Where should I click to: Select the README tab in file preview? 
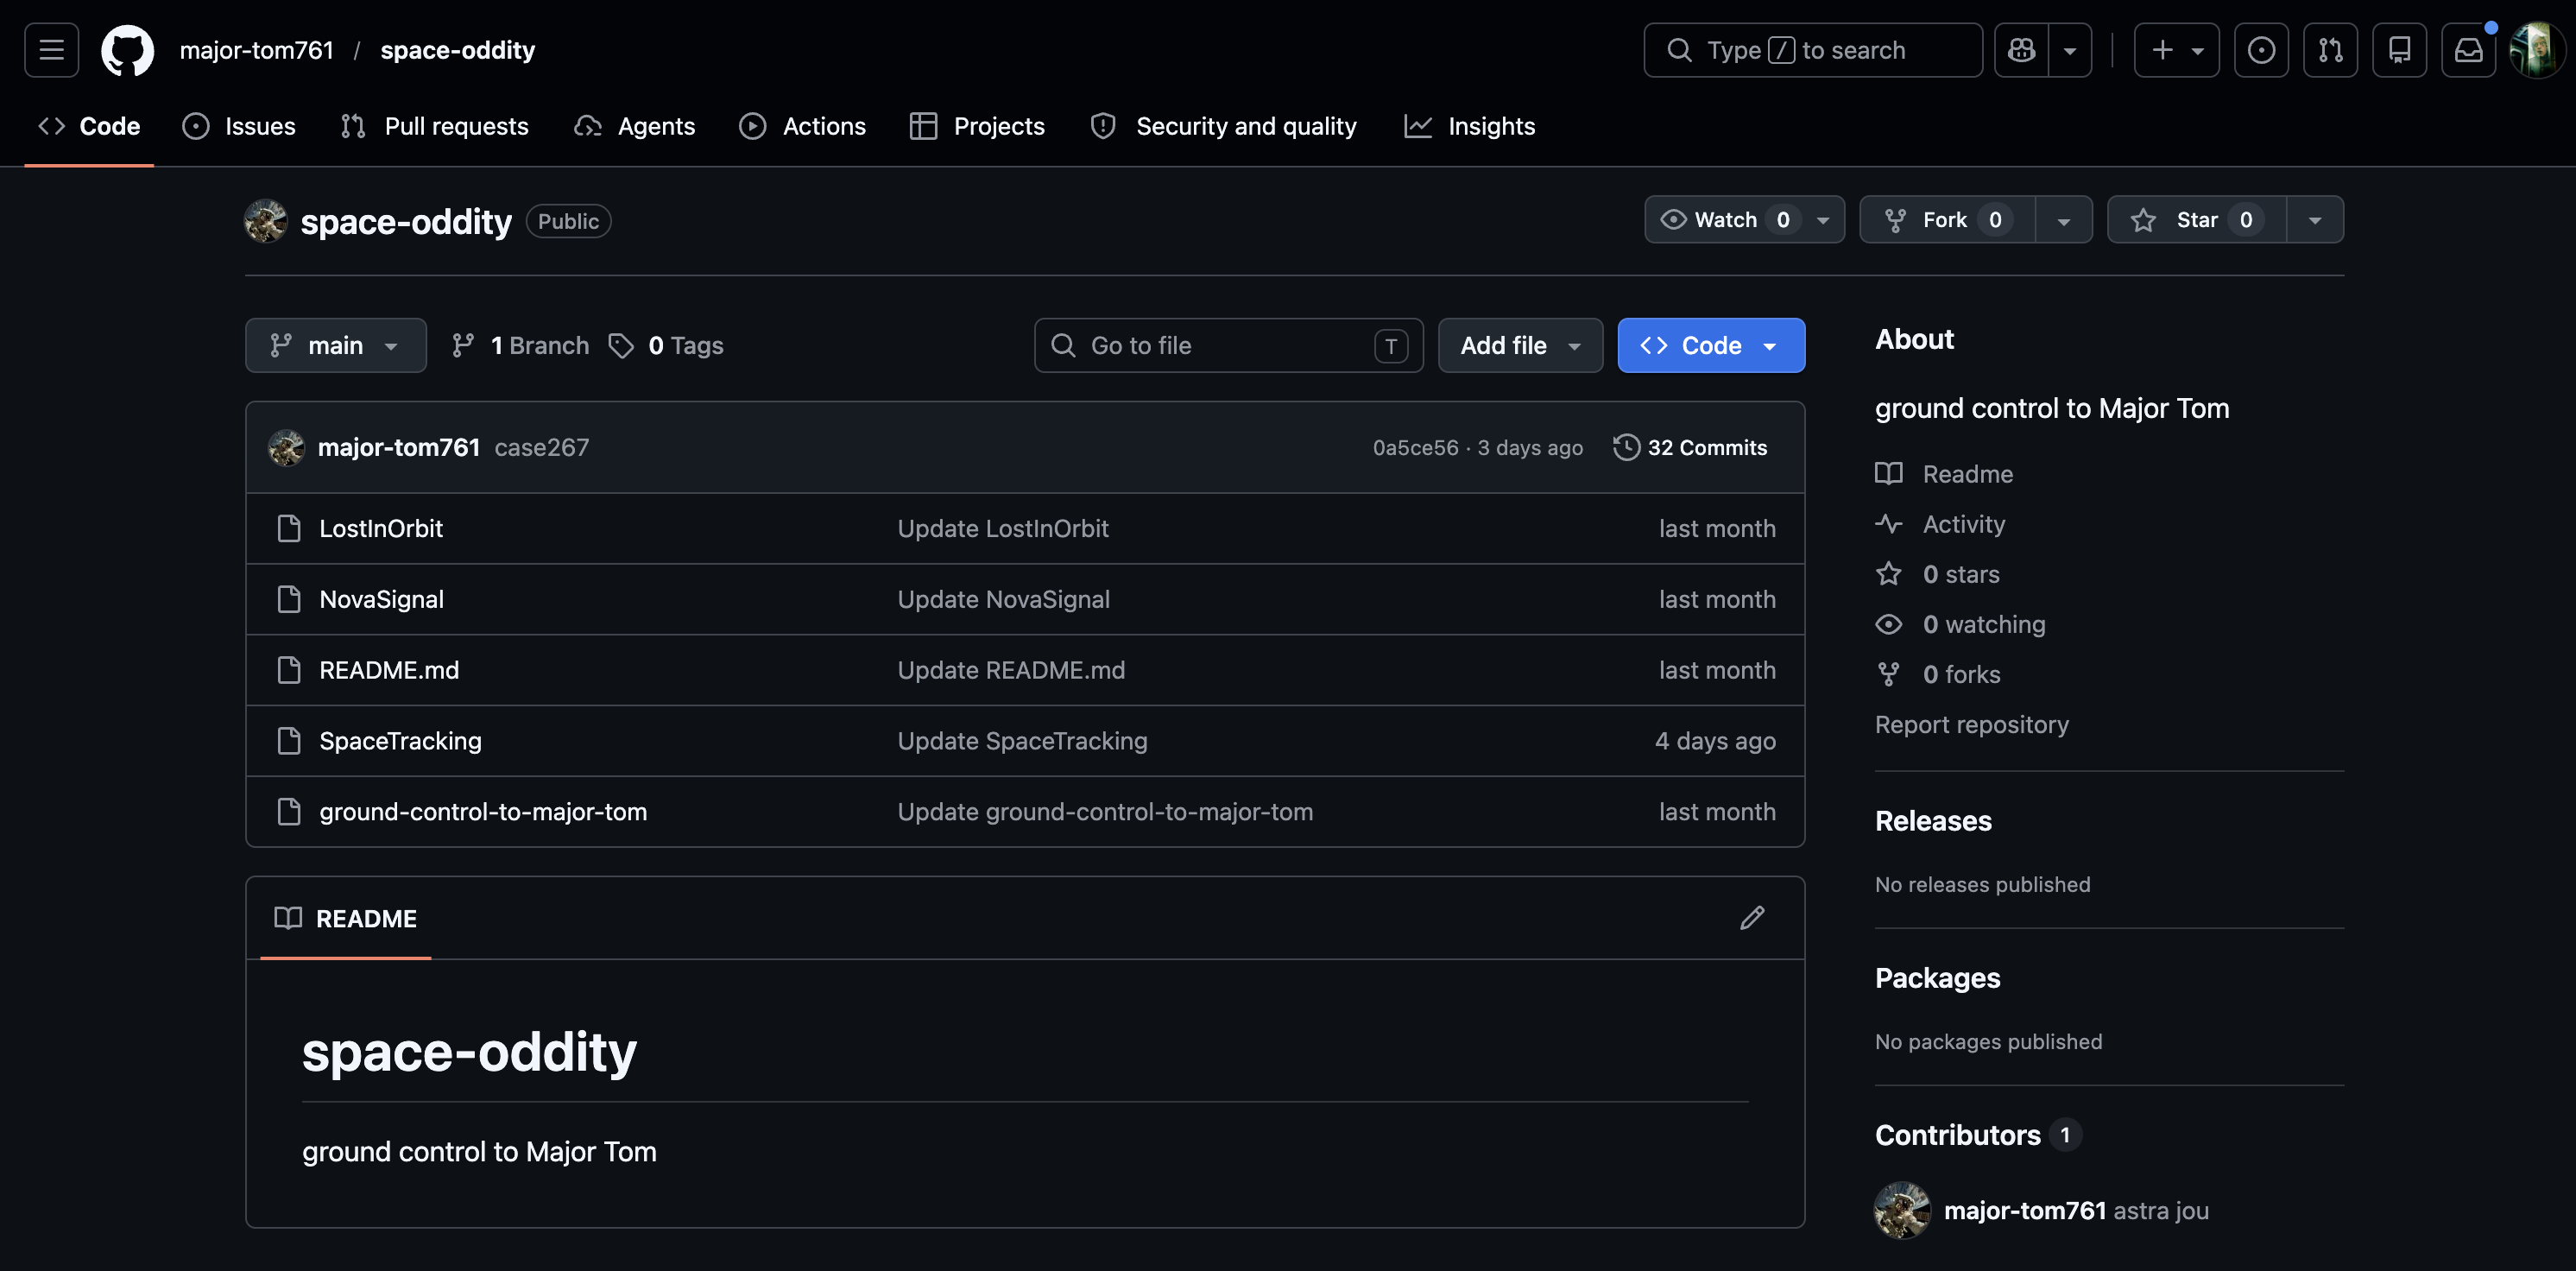[x=346, y=918]
